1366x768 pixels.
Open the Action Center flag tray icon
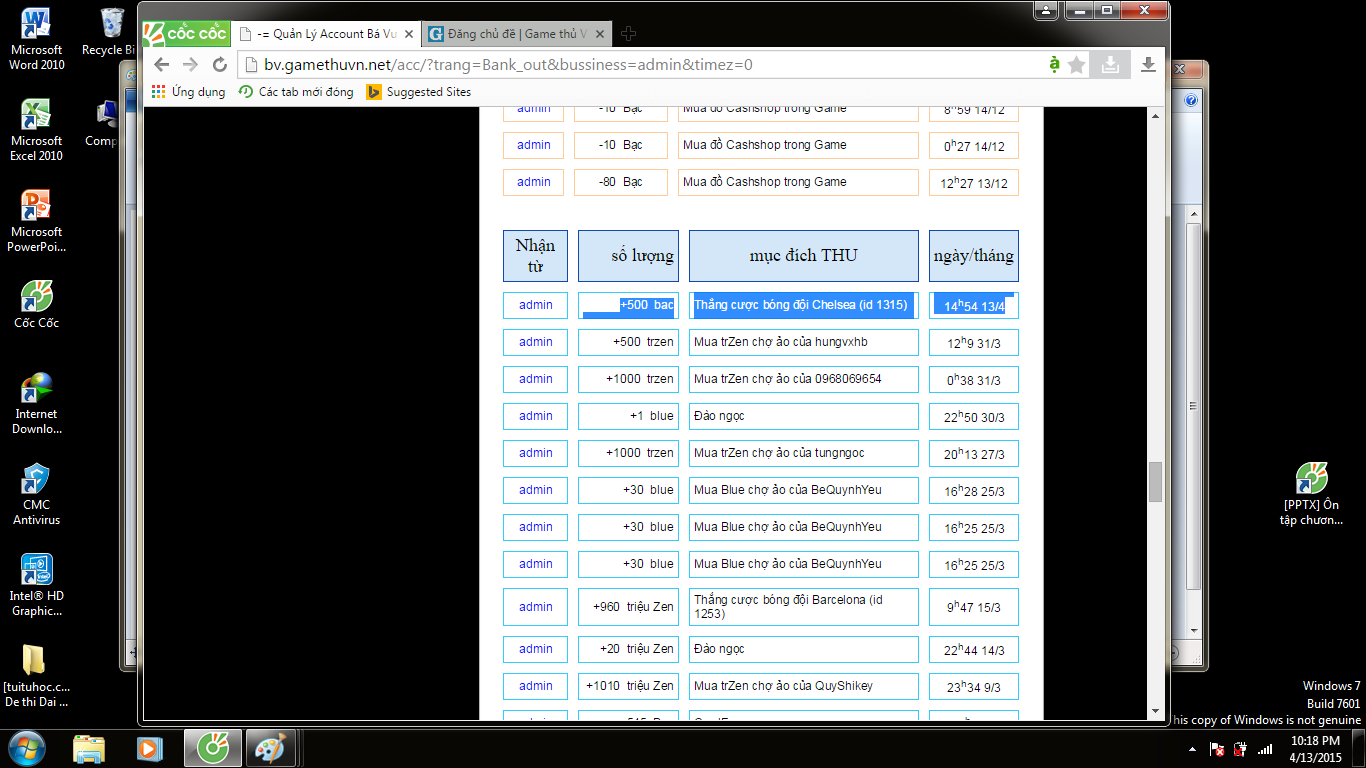[1218, 749]
